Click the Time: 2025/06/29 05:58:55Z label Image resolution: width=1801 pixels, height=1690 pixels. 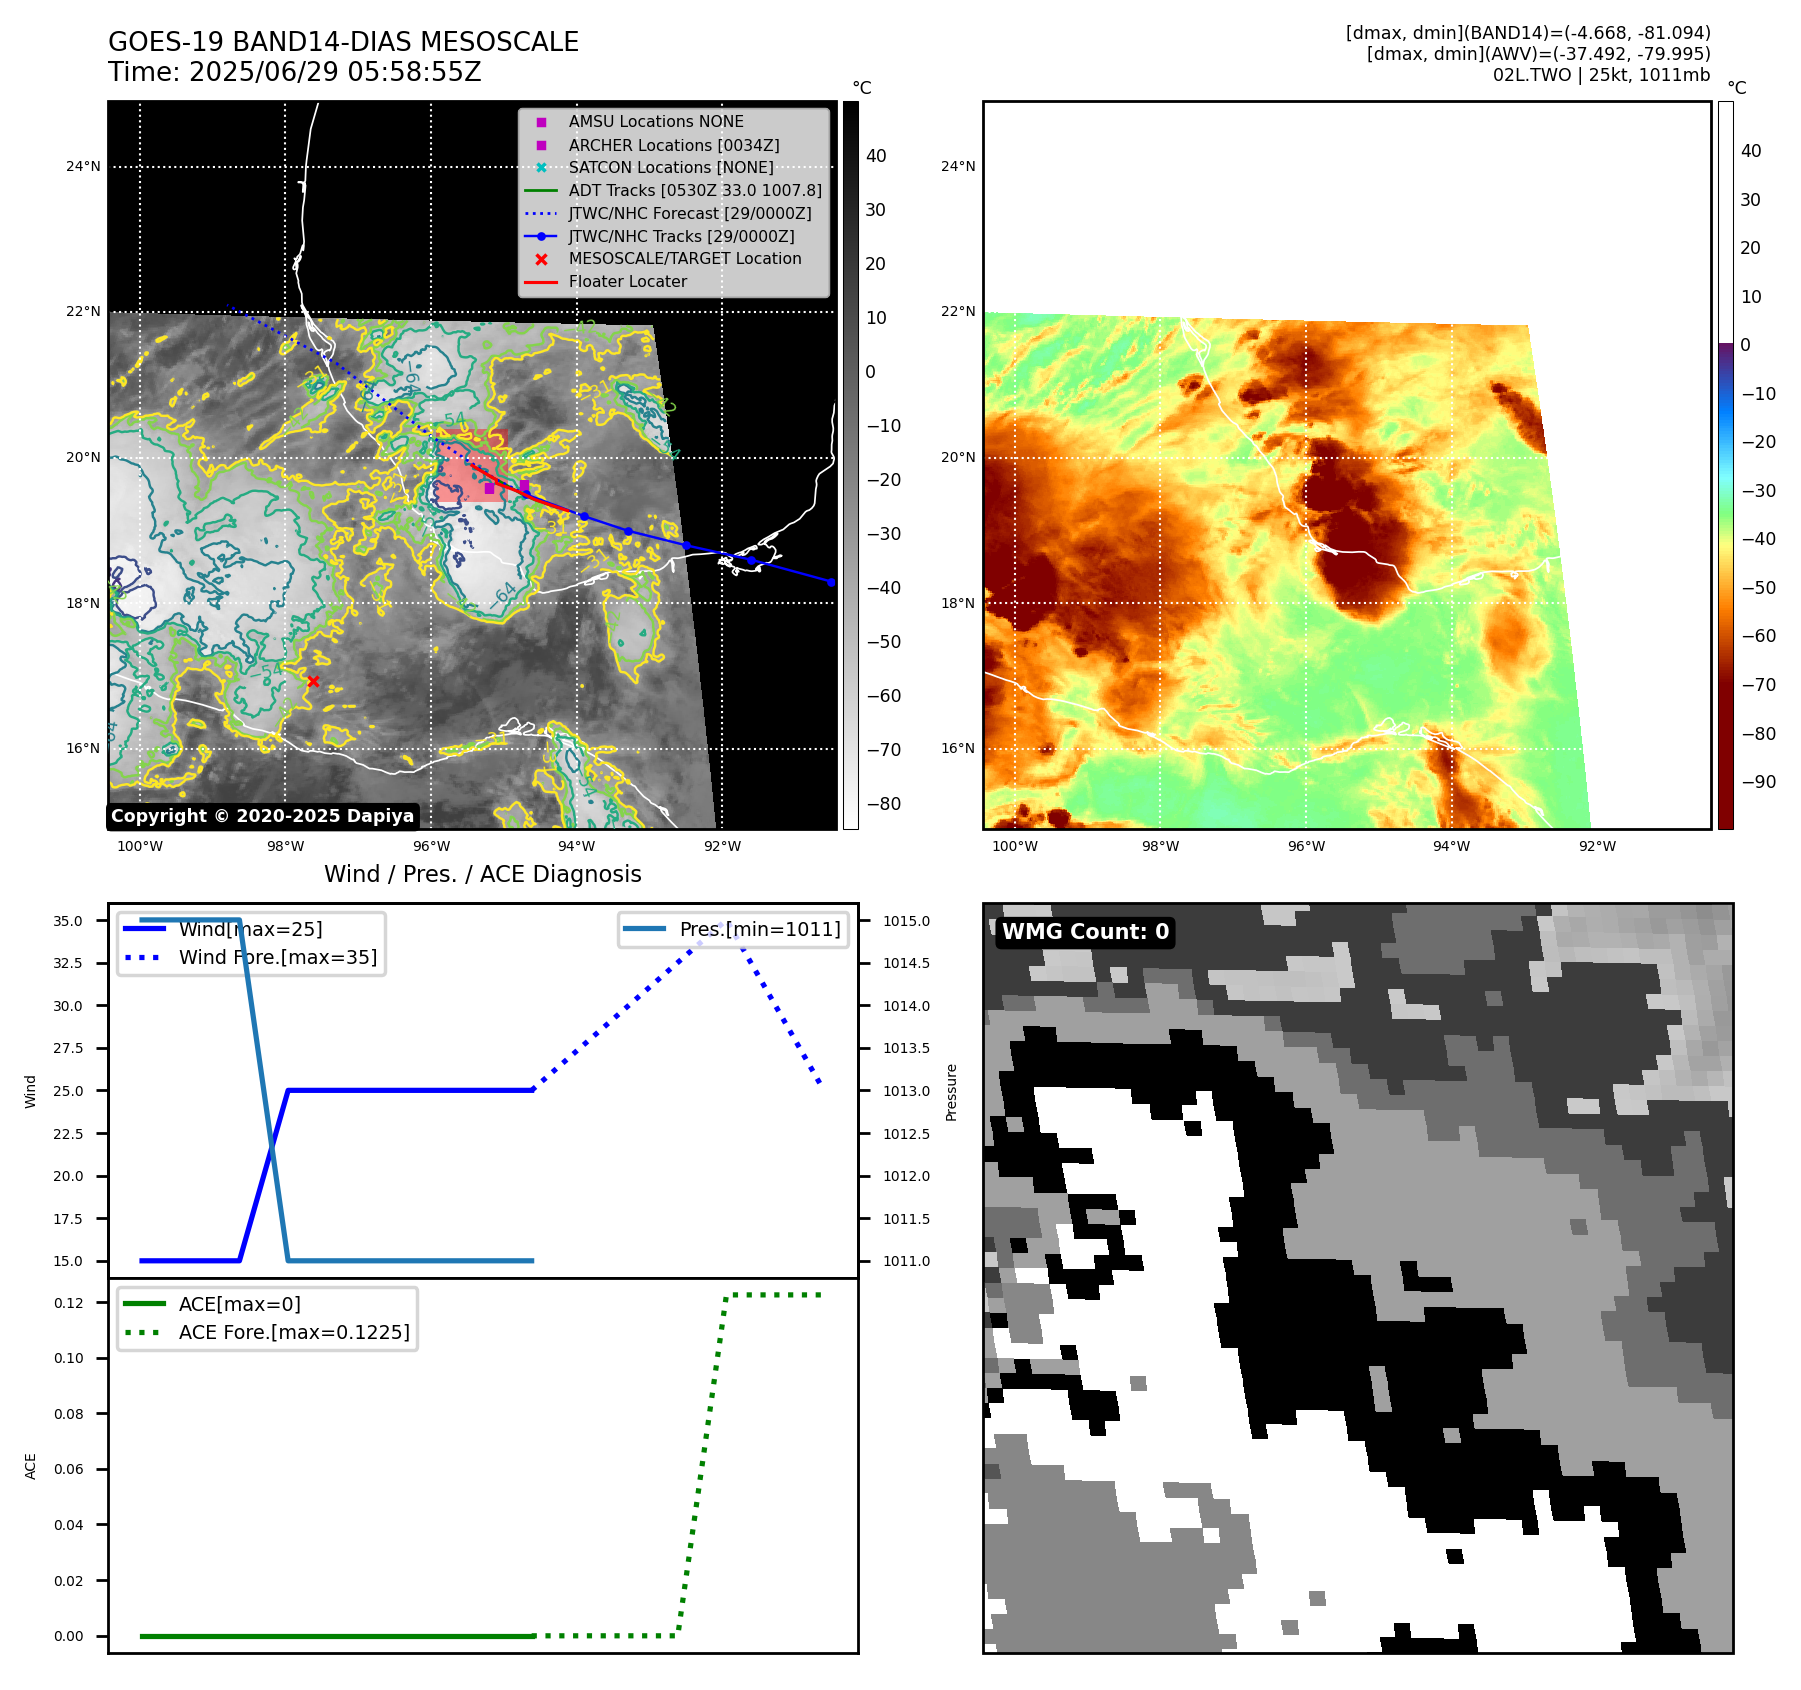(295, 72)
